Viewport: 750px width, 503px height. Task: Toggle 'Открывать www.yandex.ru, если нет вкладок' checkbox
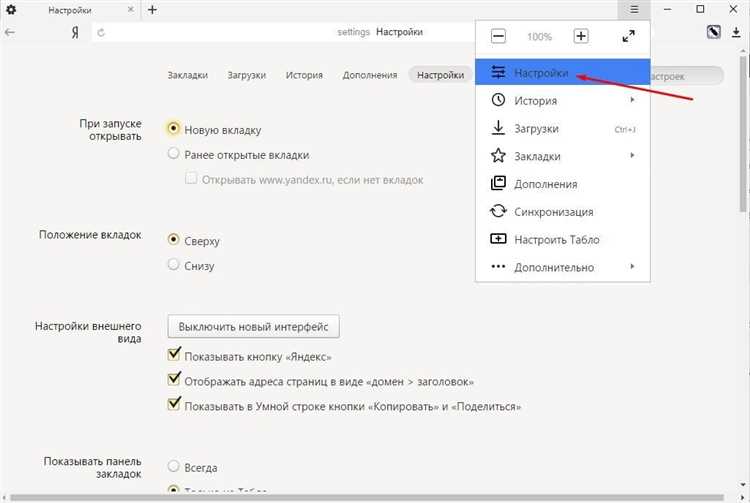pos(191,178)
